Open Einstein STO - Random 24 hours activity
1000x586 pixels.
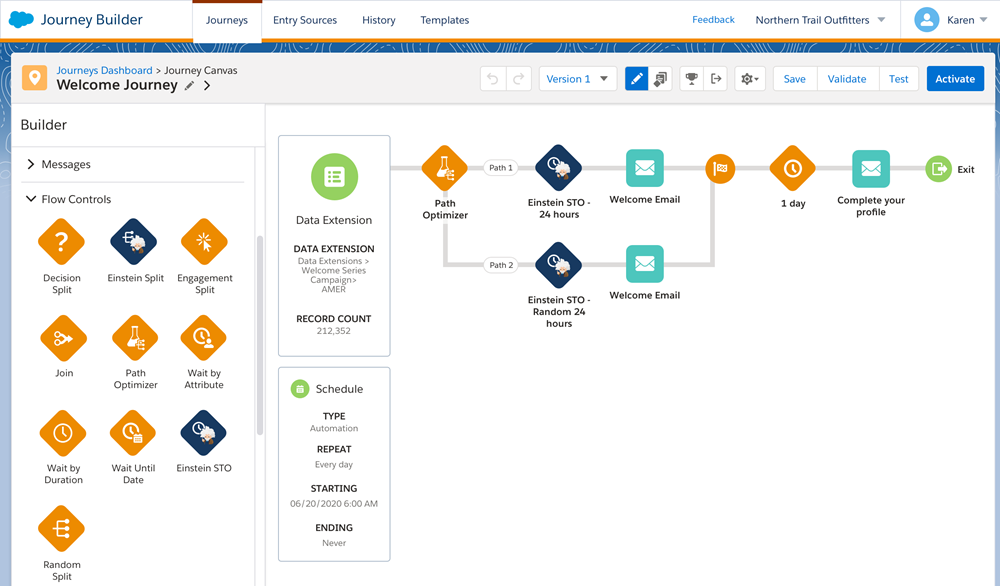point(559,265)
